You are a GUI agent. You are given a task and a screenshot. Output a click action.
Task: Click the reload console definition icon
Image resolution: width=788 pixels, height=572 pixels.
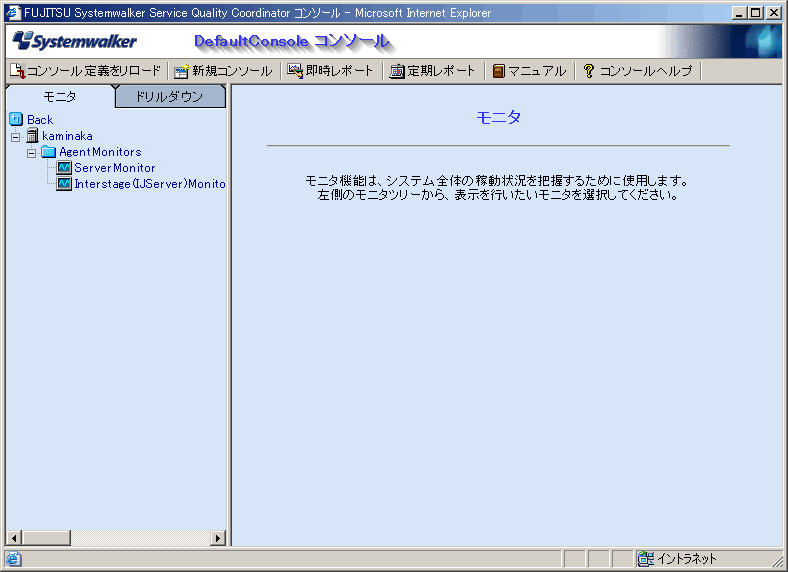(18, 71)
